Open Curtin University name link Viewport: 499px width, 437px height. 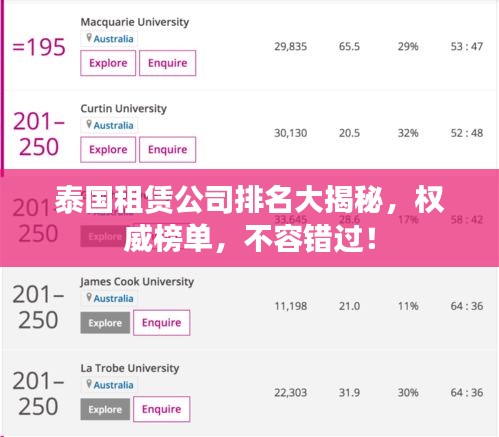(123, 109)
